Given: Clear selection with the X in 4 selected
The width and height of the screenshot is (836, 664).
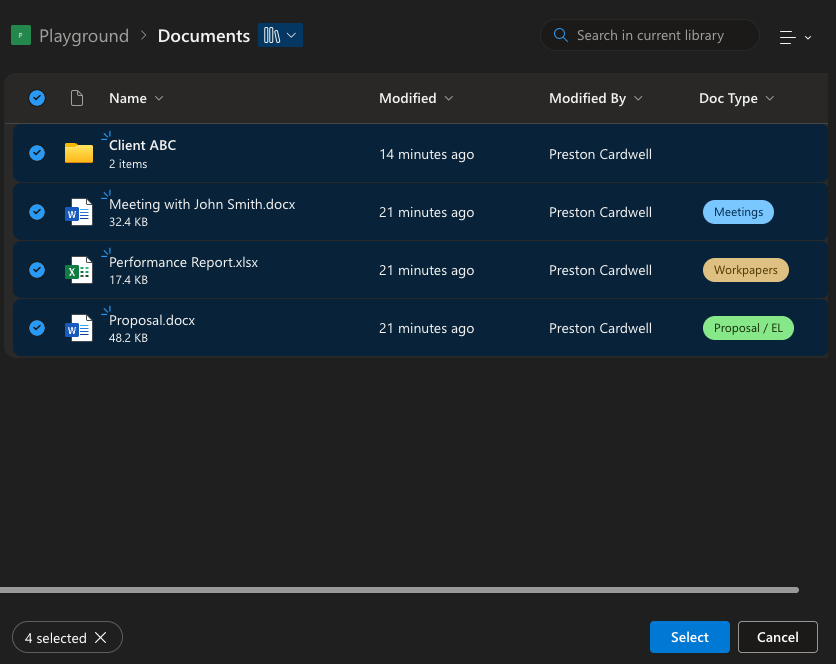Looking at the screenshot, I should point(100,638).
